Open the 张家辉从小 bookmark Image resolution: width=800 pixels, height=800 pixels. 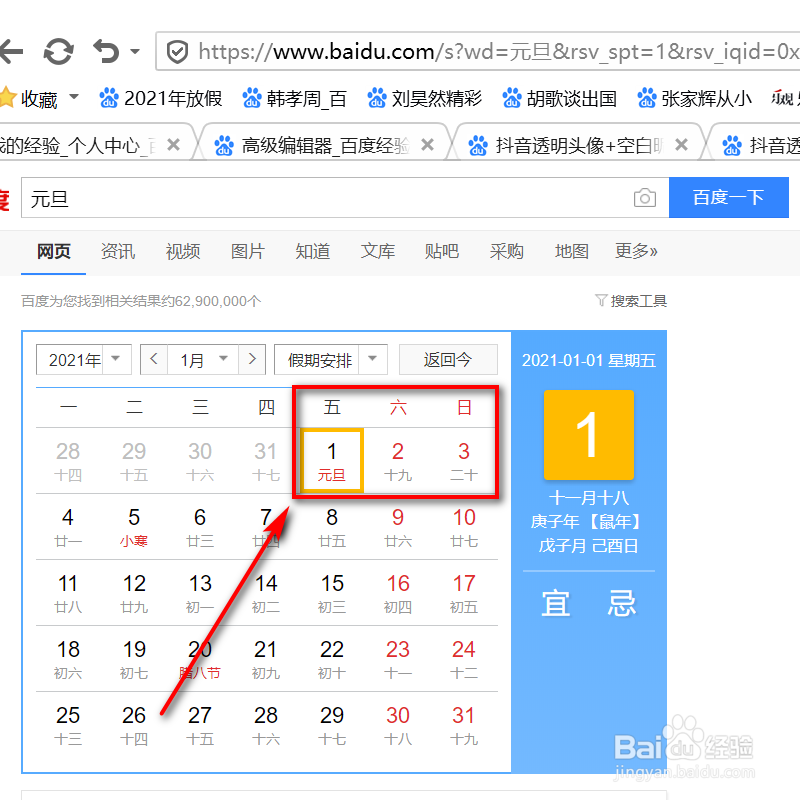[694, 98]
